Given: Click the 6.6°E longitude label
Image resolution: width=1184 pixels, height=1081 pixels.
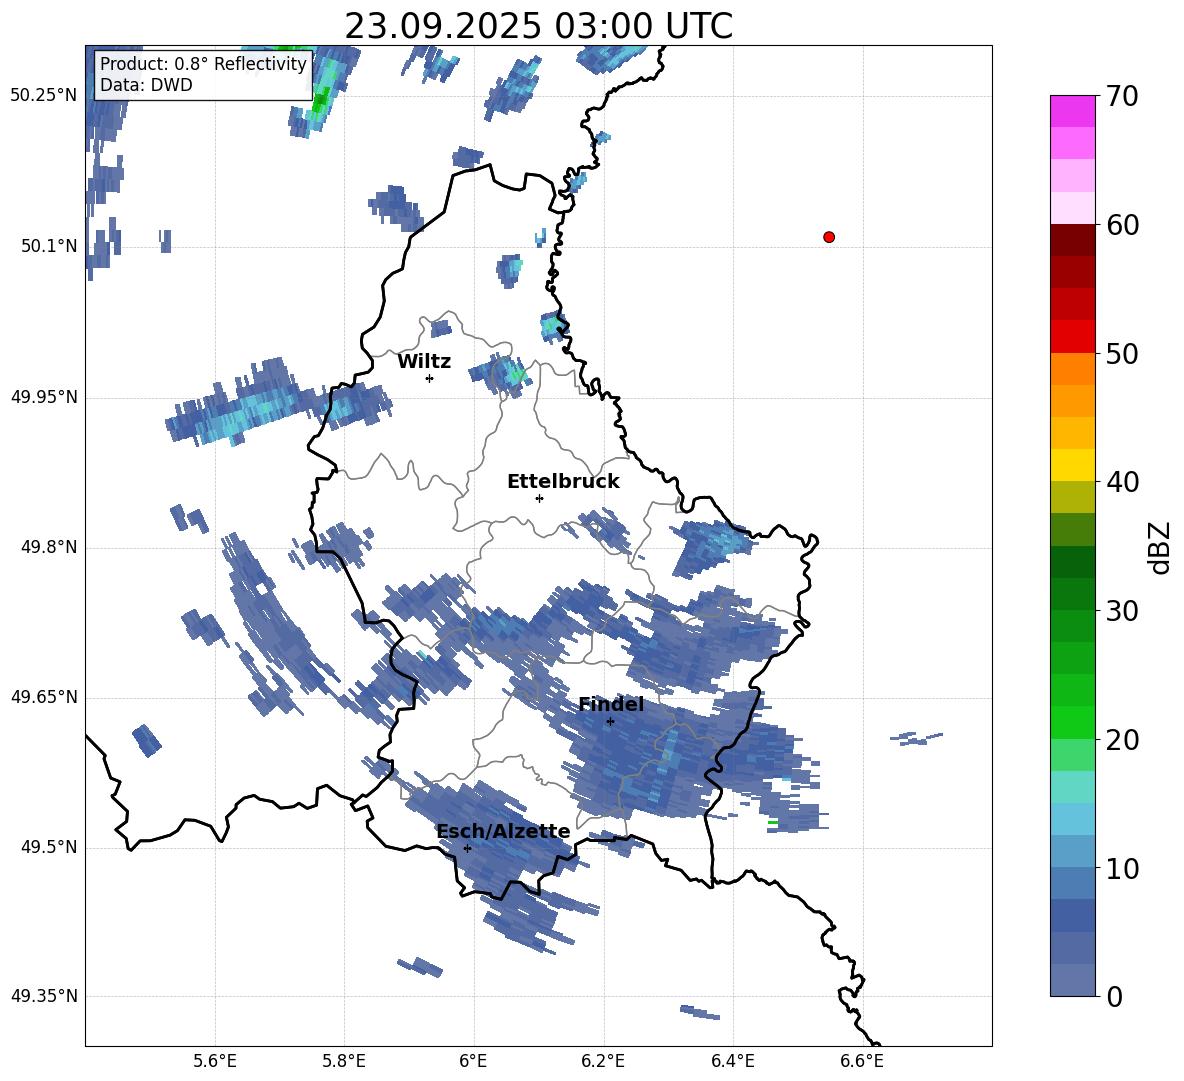Looking at the screenshot, I should click(x=862, y=1061).
